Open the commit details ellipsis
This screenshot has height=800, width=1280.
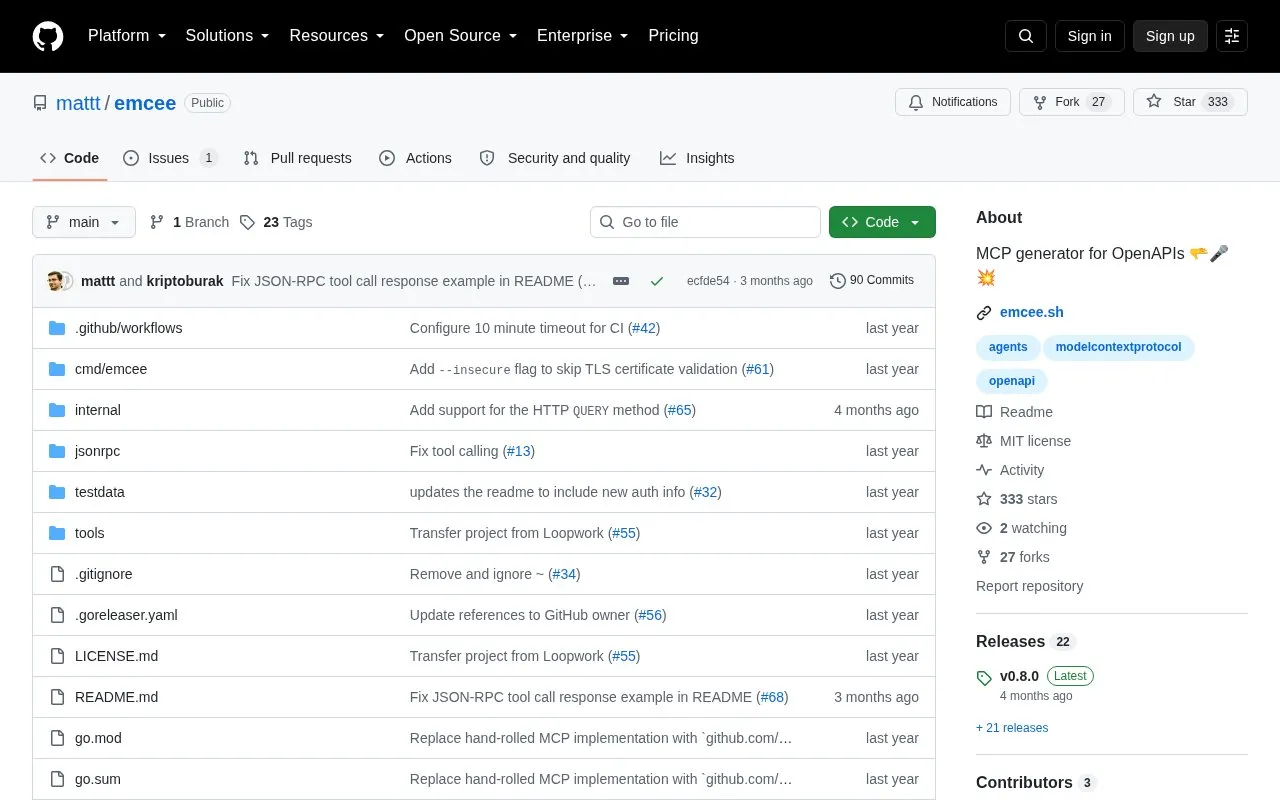pos(621,281)
